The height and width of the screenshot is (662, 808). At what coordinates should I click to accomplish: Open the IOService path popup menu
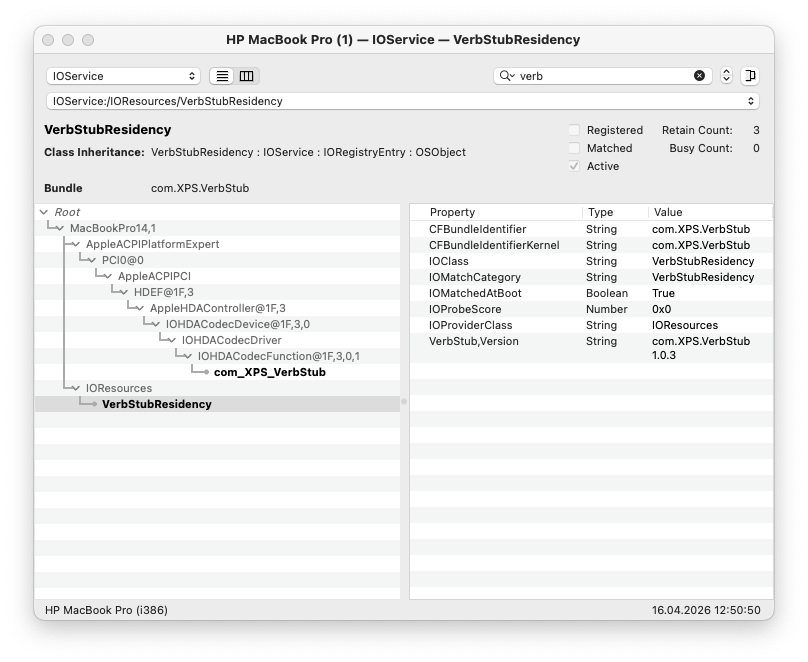pos(402,101)
